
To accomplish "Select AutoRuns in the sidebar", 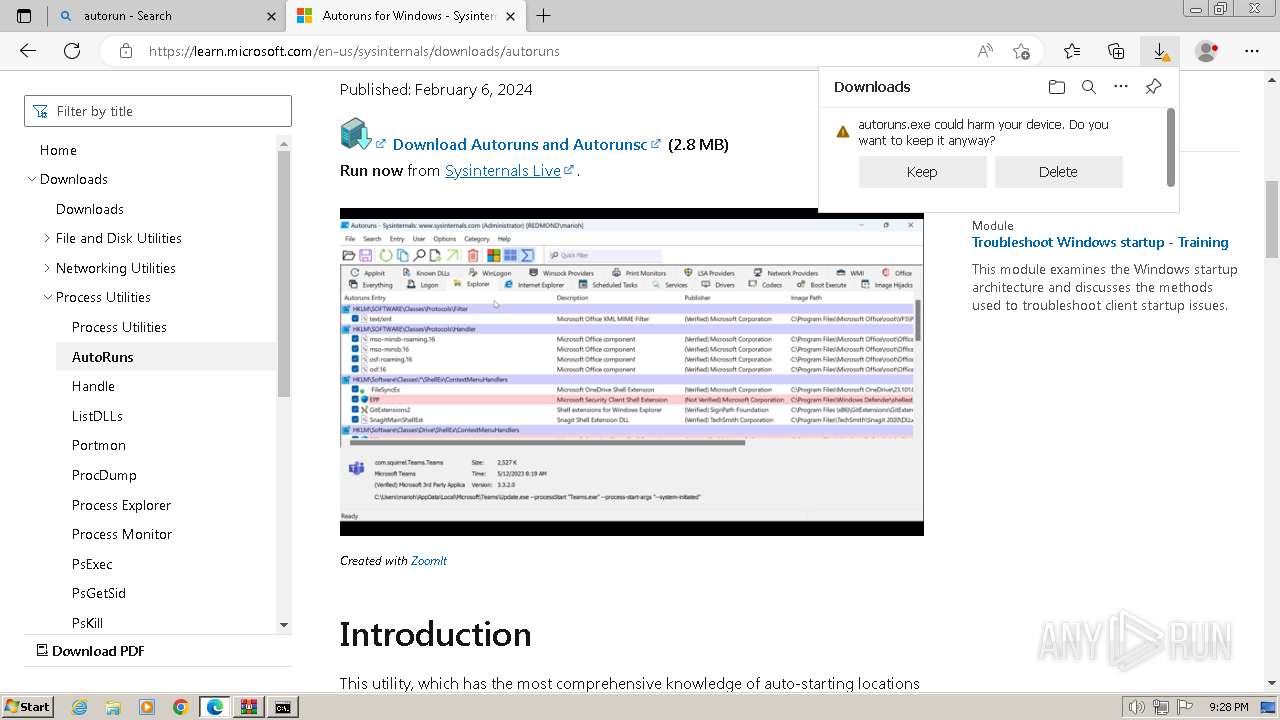I will coord(102,357).
